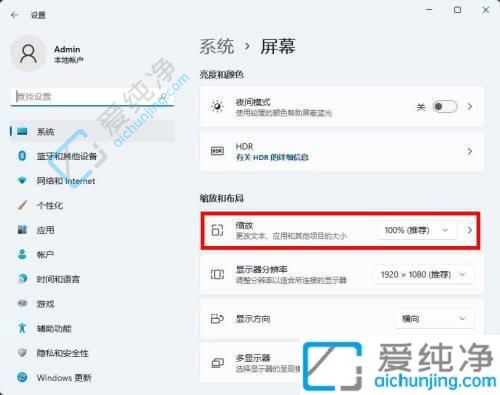Click the Admin account name
Viewport: 500px width, 395px height.
pos(67,49)
